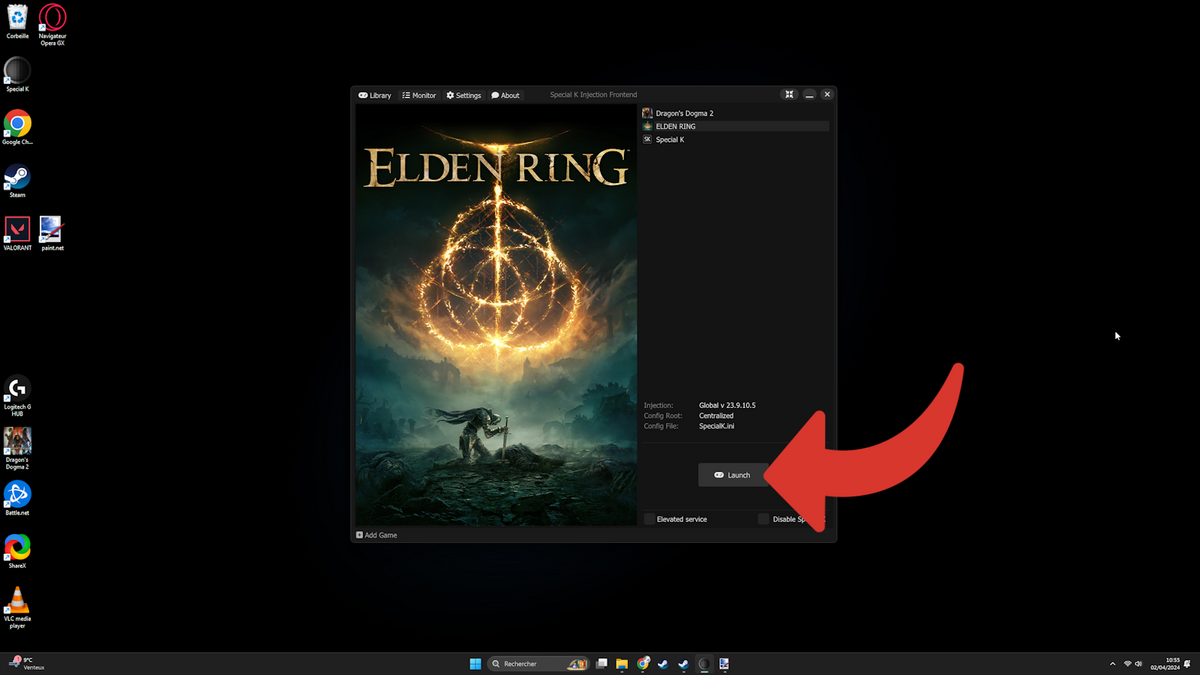Open the Battle.net desktop shortcut
The width and height of the screenshot is (1200, 675).
(17, 498)
